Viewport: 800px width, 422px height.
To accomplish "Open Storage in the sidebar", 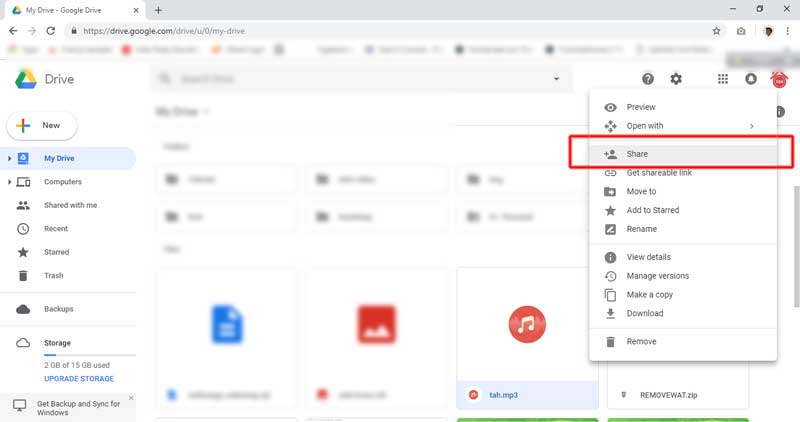I will 57,343.
